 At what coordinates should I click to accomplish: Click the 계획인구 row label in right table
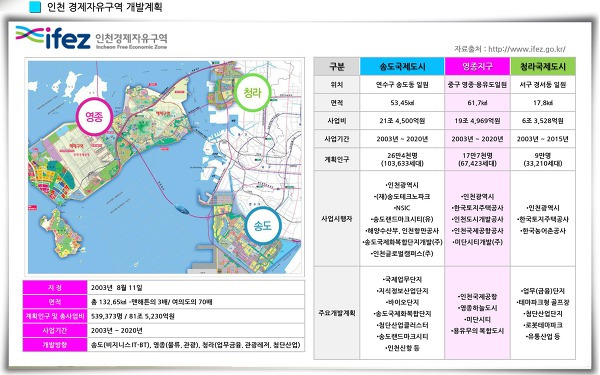tap(337, 159)
